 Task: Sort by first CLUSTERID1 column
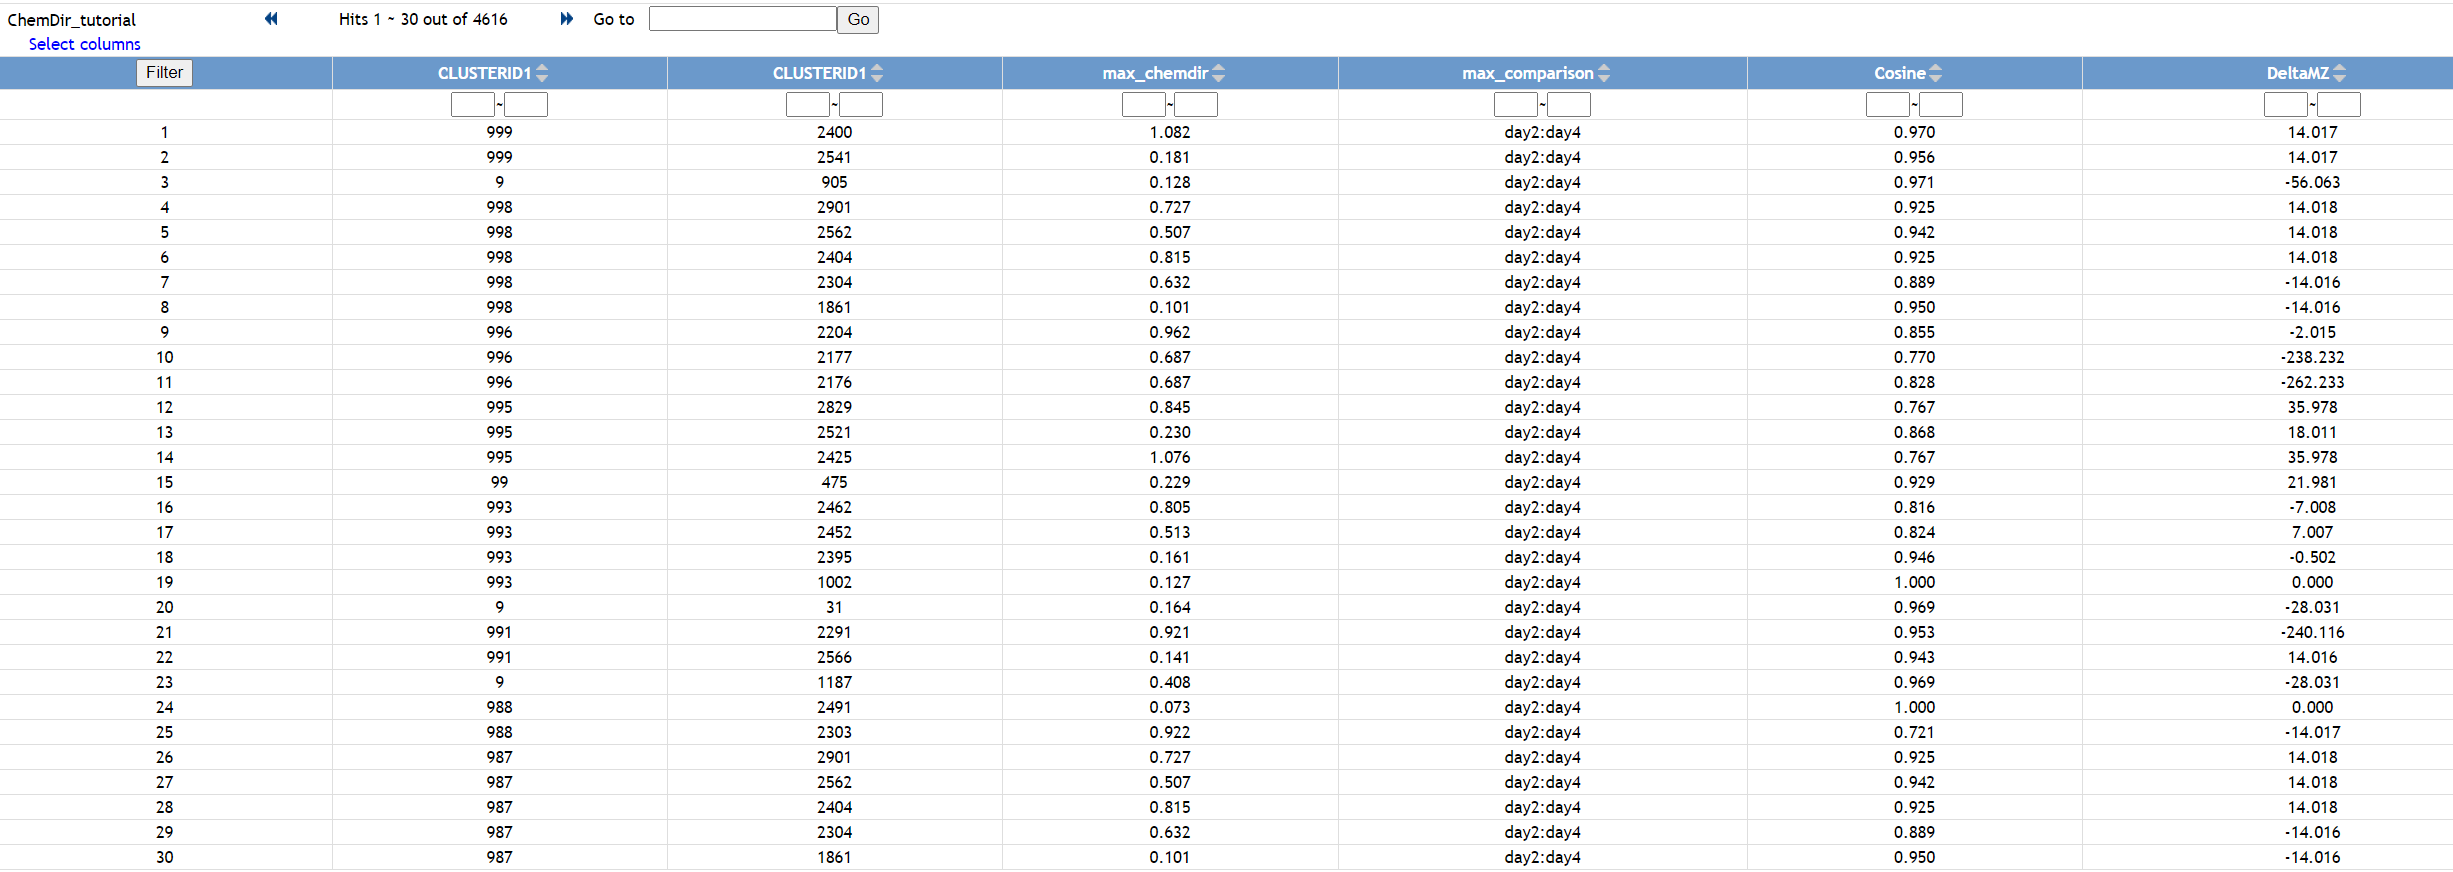[x=542, y=73]
